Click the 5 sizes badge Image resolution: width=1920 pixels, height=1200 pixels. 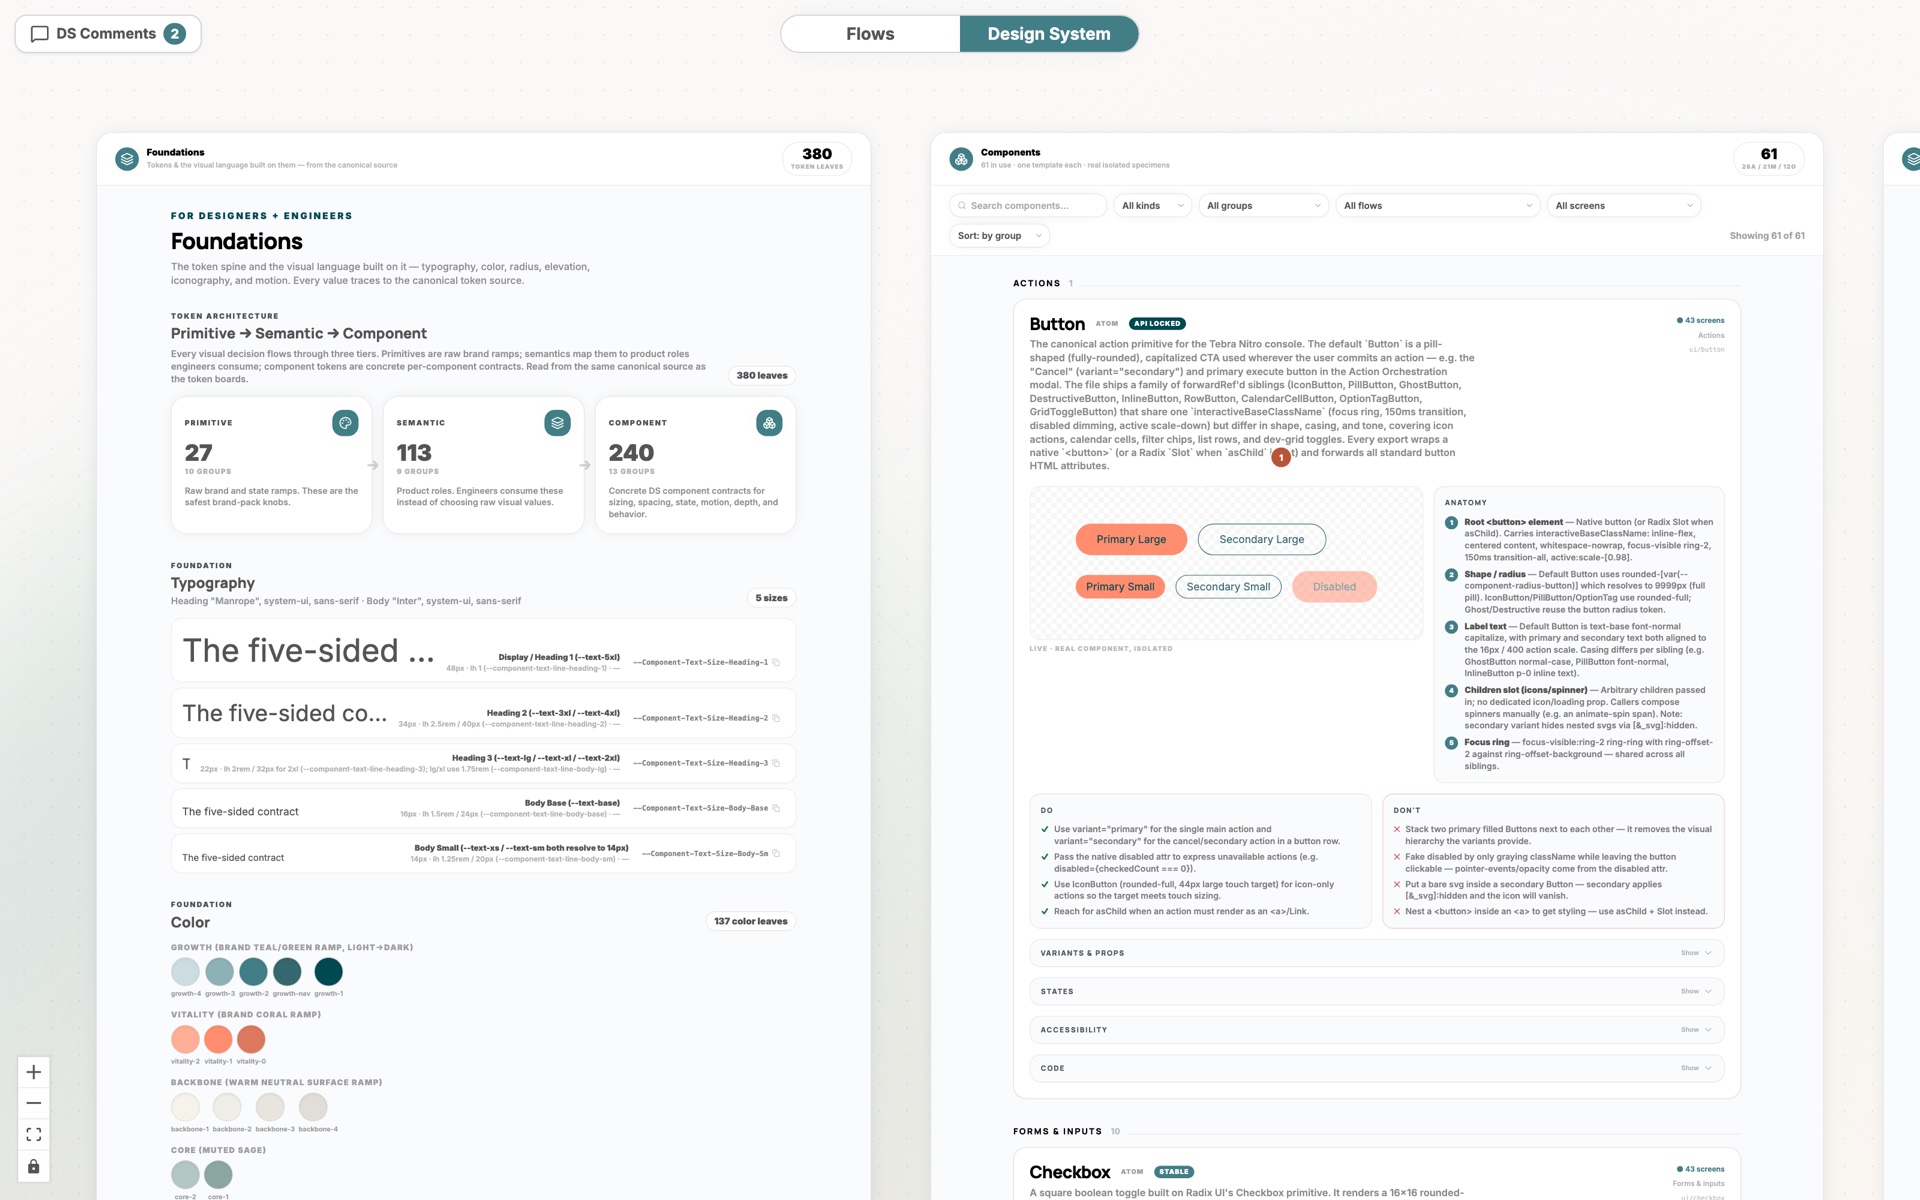coord(771,598)
